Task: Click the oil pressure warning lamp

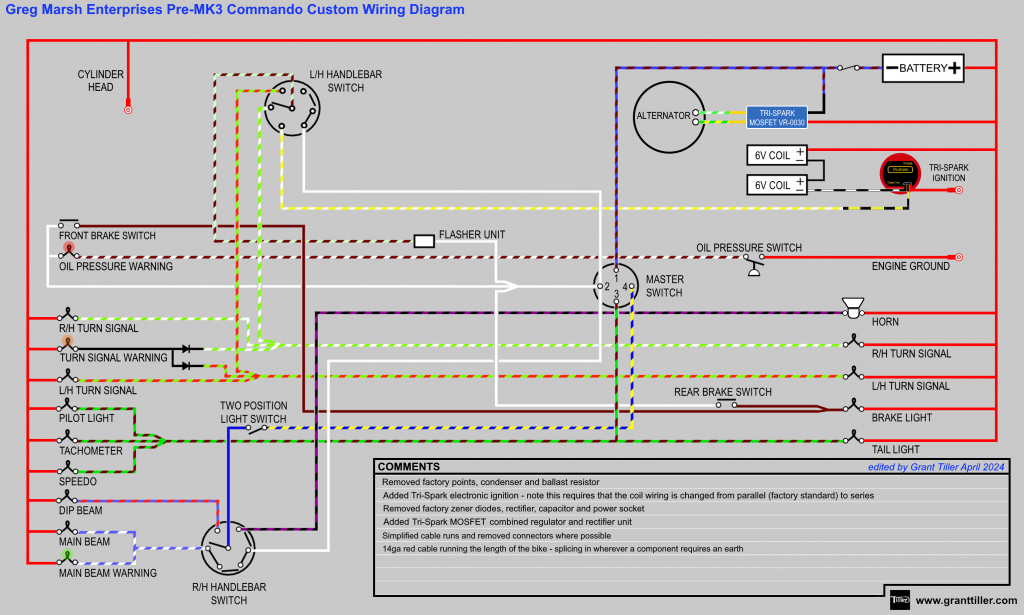Action: tap(68, 248)
